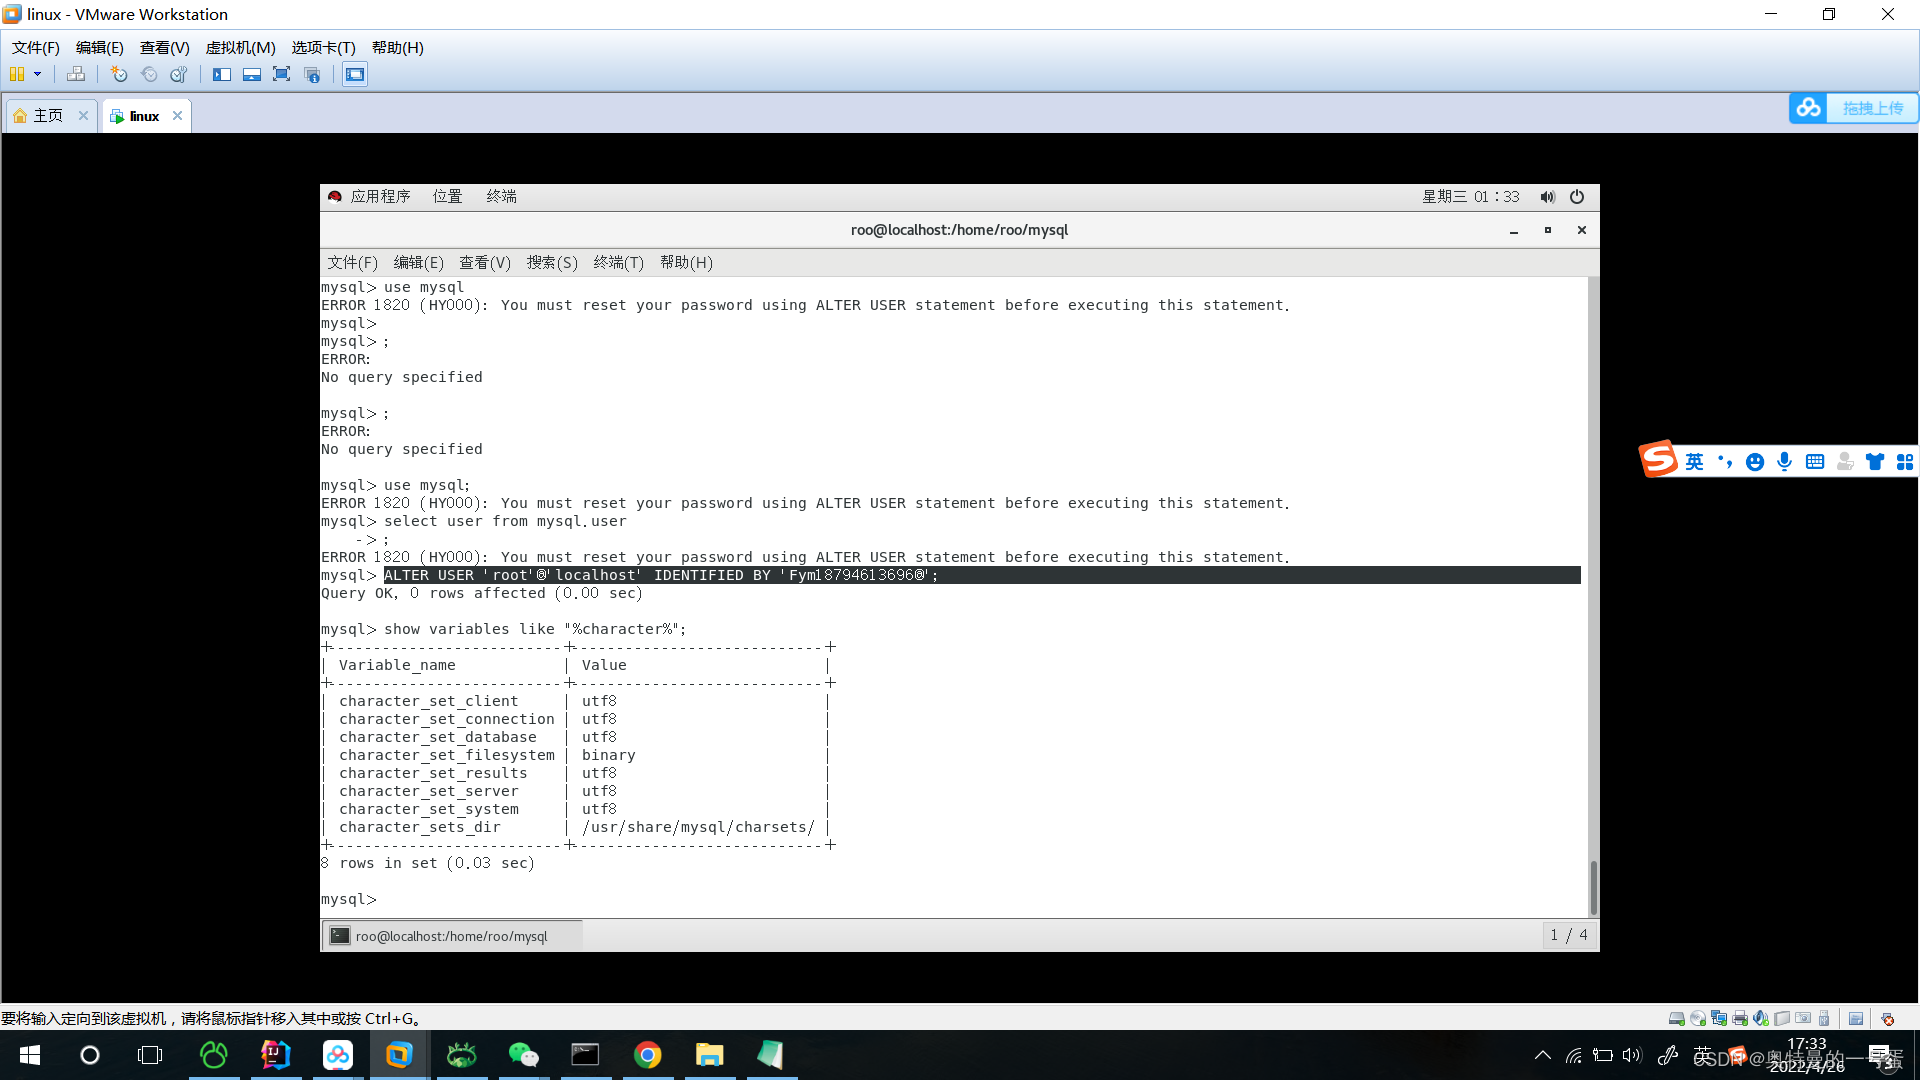1920x1080 pixels.
Task: Click Sogou microphone voice input icon
Action: pos(1785,461)
